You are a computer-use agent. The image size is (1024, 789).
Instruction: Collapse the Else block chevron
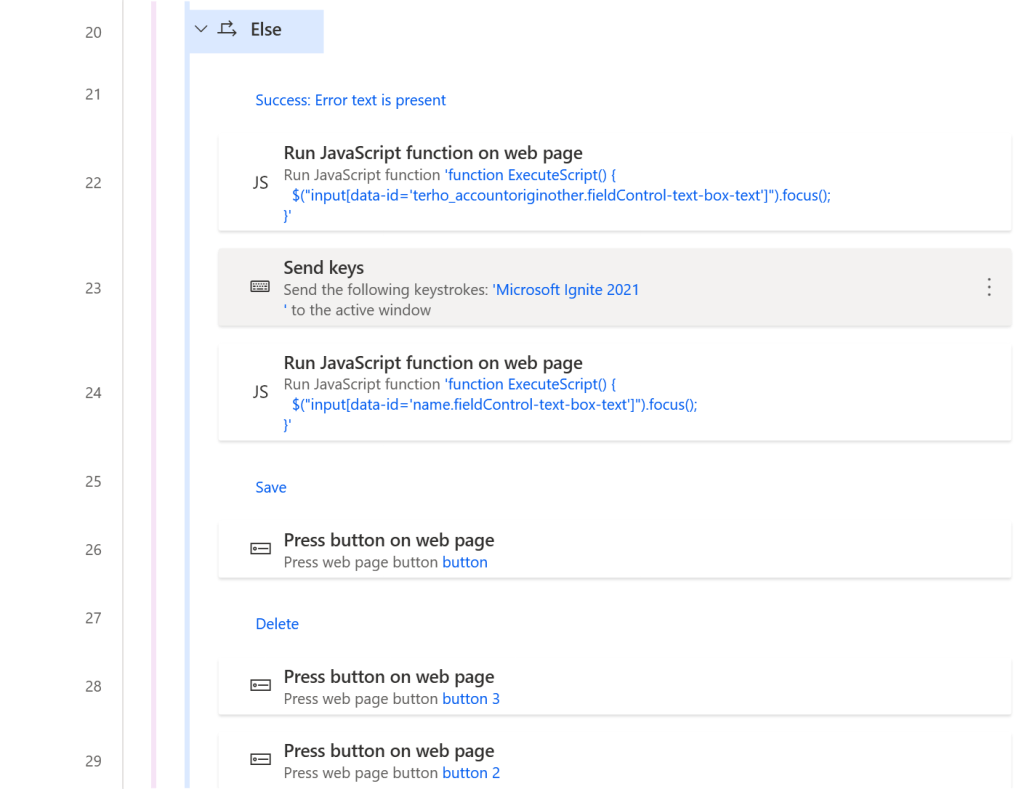pyautogui.click(x=201, y=30)
